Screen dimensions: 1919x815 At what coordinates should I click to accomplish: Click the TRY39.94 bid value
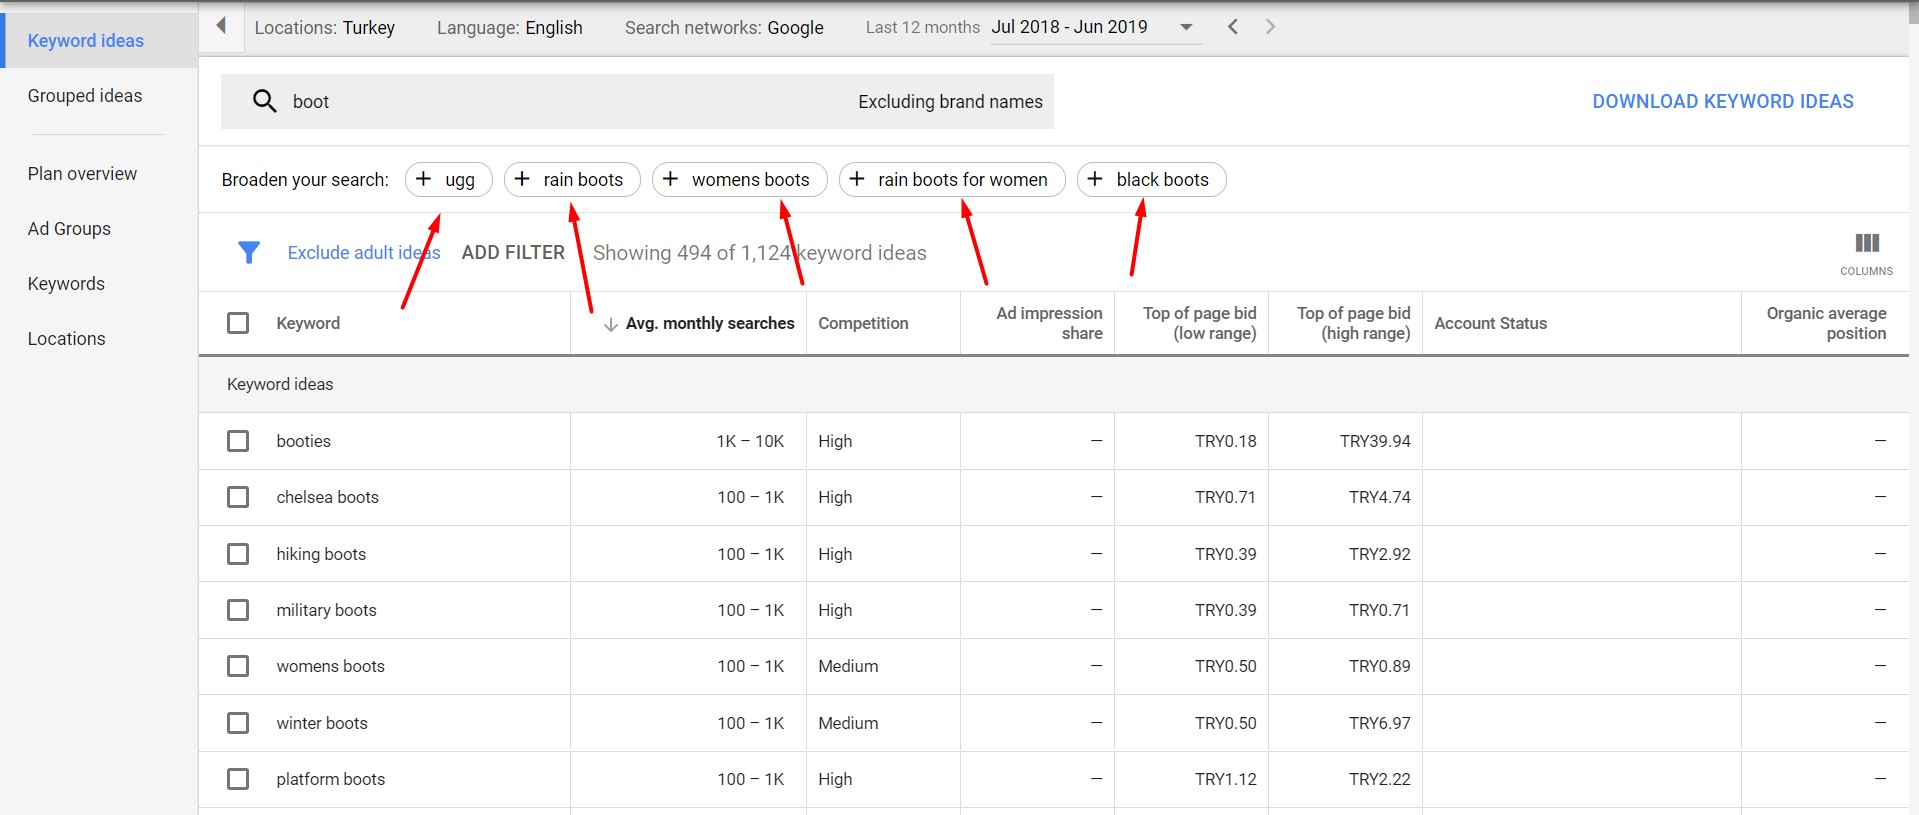pos(1375,441)
